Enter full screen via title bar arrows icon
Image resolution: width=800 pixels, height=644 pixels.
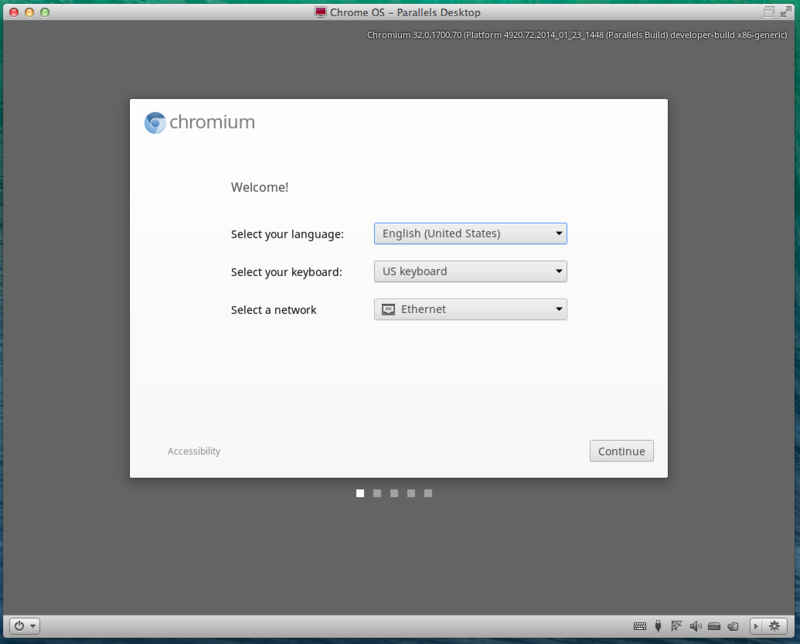point(786,12)
